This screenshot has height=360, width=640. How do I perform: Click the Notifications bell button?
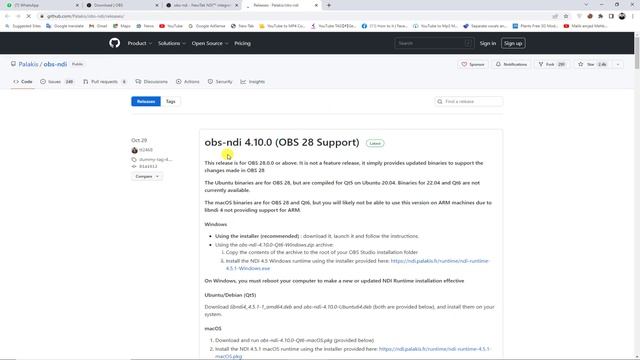[511, 64]
